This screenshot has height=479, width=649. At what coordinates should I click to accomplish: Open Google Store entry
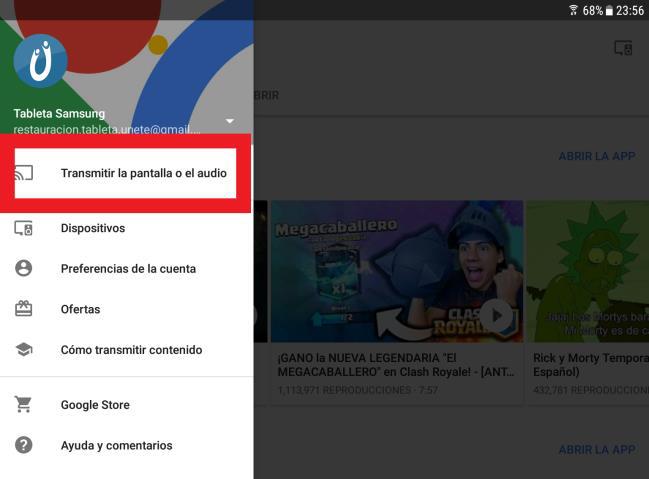127,405
